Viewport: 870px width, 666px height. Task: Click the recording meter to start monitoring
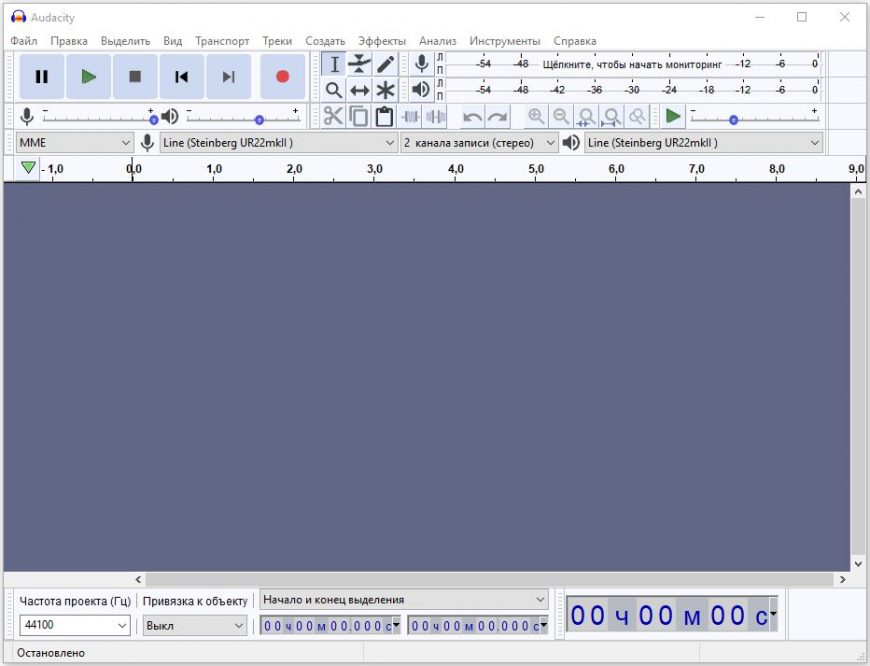632,64
